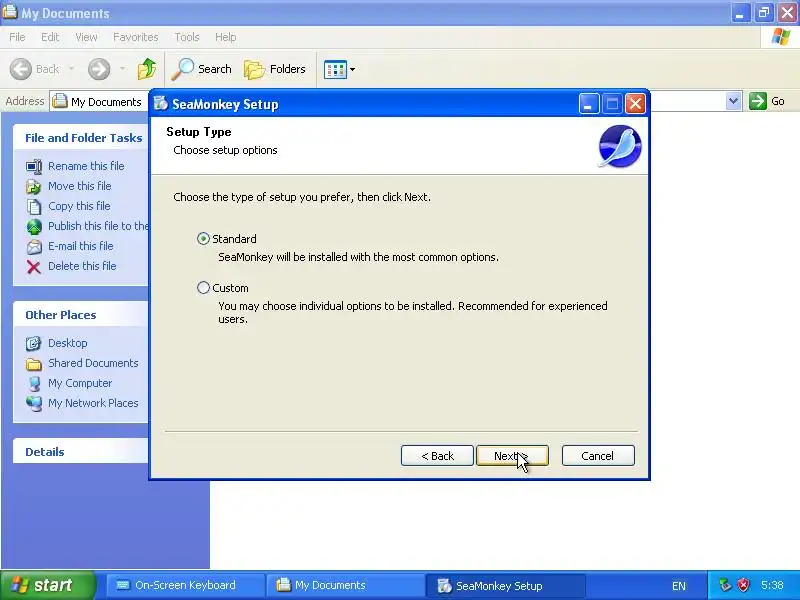
Task: Click the move-file icon in File Tasks
Action: click(34, 186)
